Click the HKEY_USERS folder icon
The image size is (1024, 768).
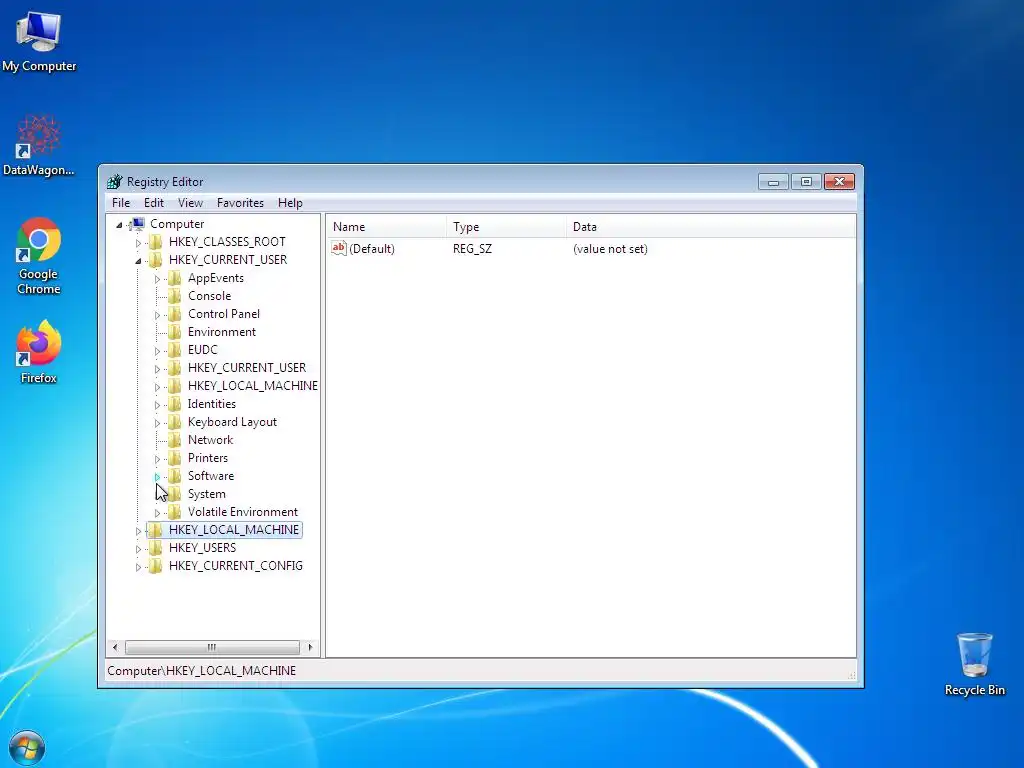(155, 548)
